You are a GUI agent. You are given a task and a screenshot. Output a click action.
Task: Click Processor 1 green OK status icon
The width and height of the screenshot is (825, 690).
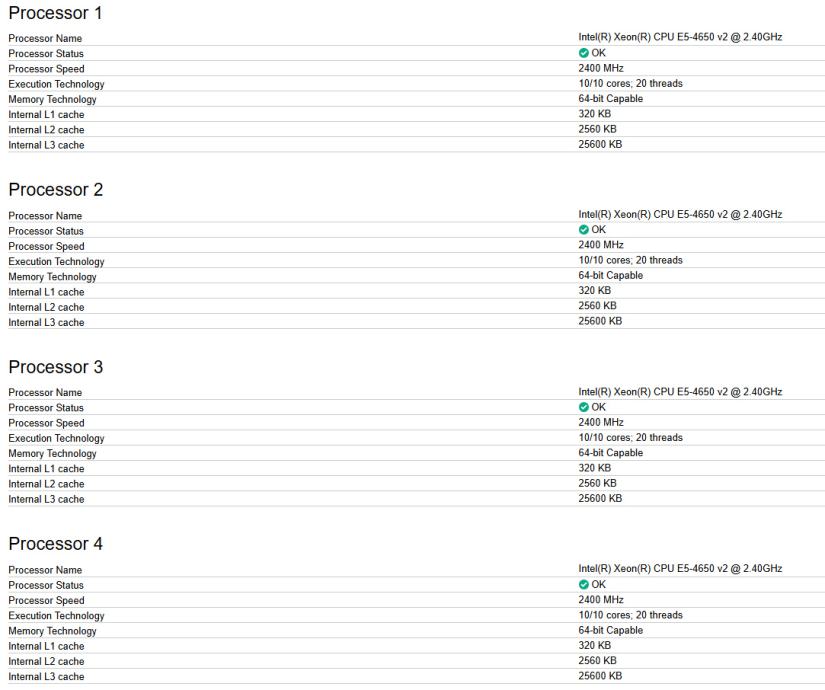coord(584,53)
